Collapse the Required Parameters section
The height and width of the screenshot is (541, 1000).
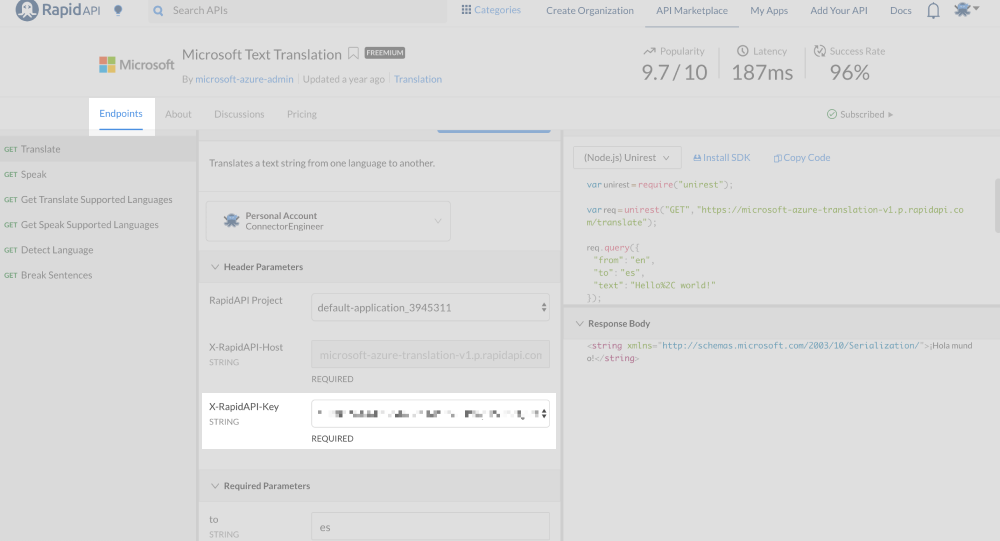tap(215, 486)
